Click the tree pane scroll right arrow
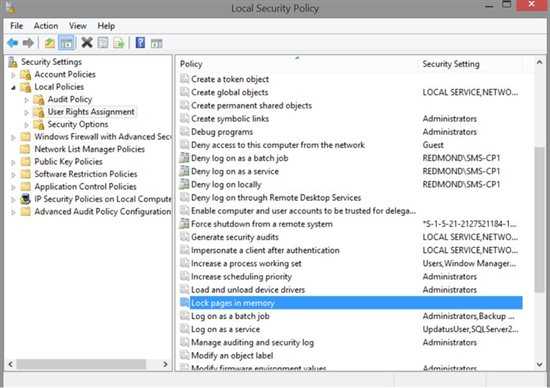This screenshot has height=388, width=550. coord(165,364)
